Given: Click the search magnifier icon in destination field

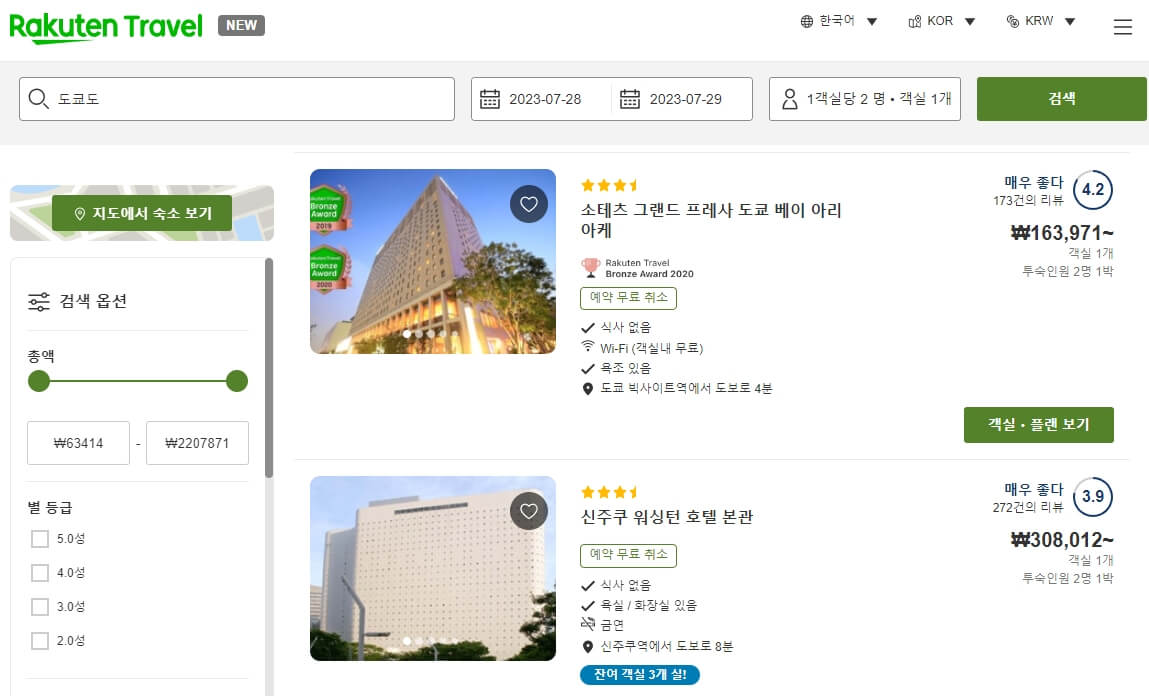Looking at the screenshot, I should click(x=38, y=98).
